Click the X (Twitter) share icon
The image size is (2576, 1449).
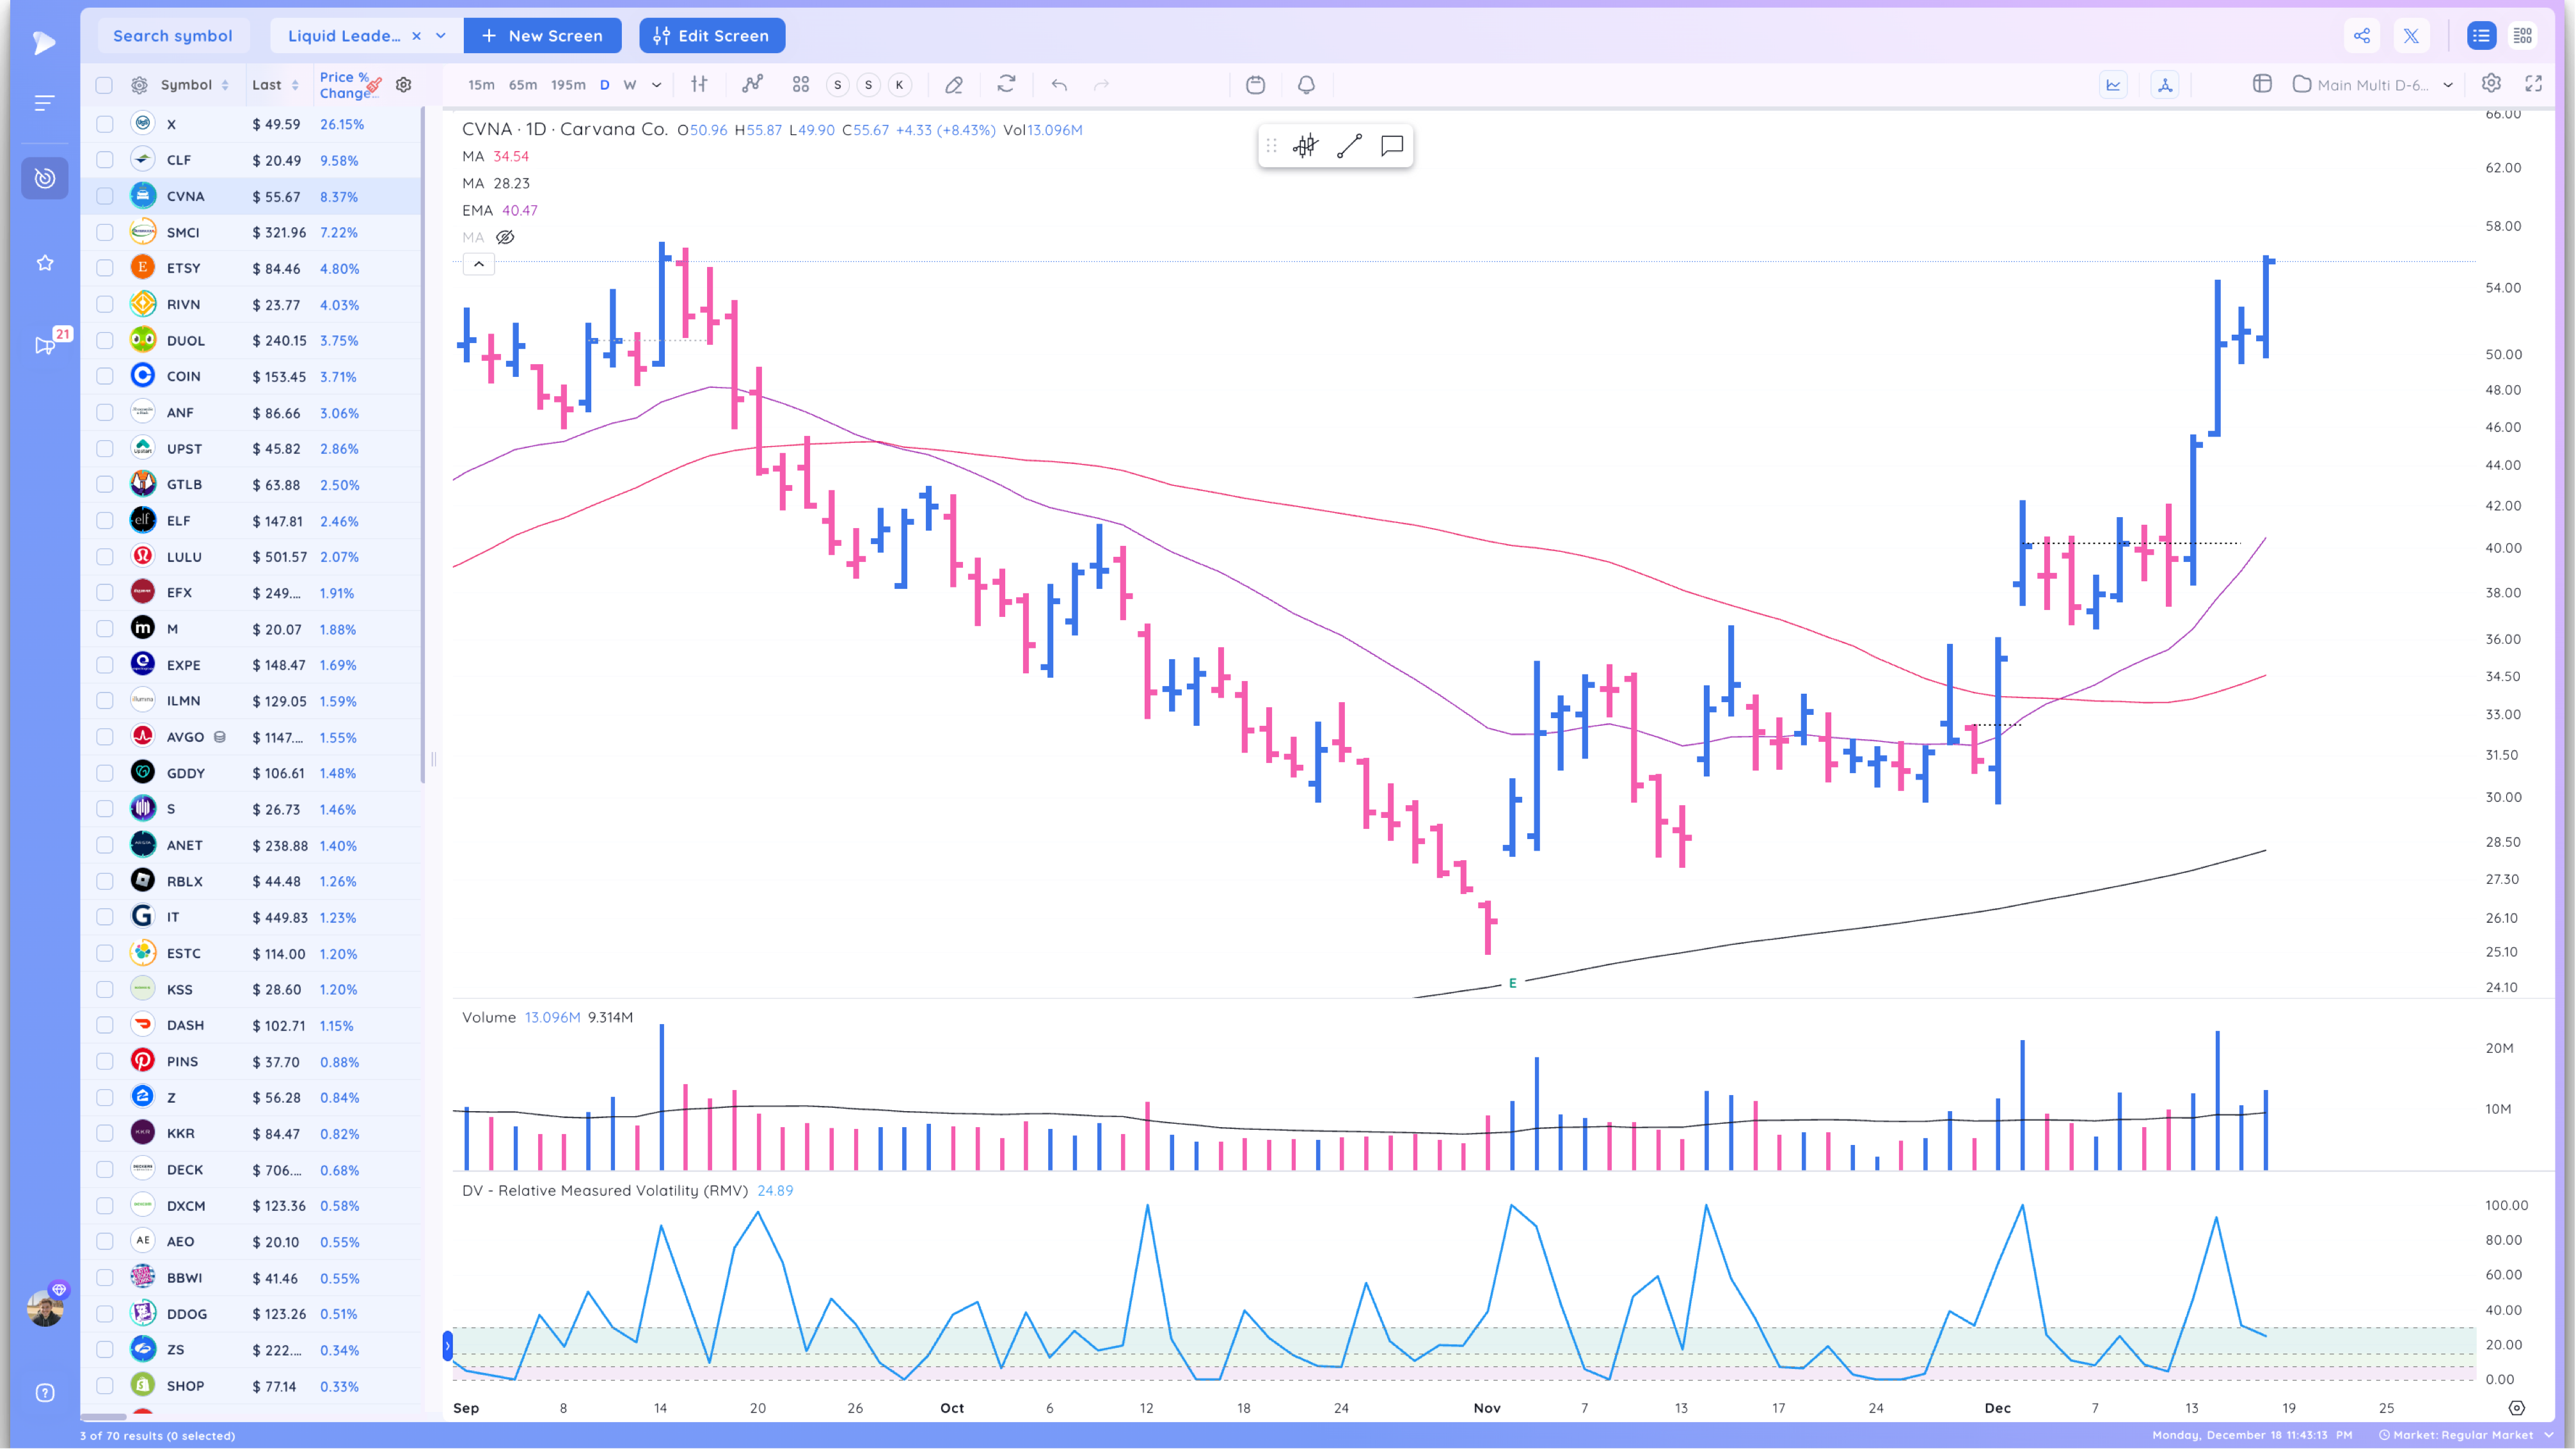pos(2411,36)
